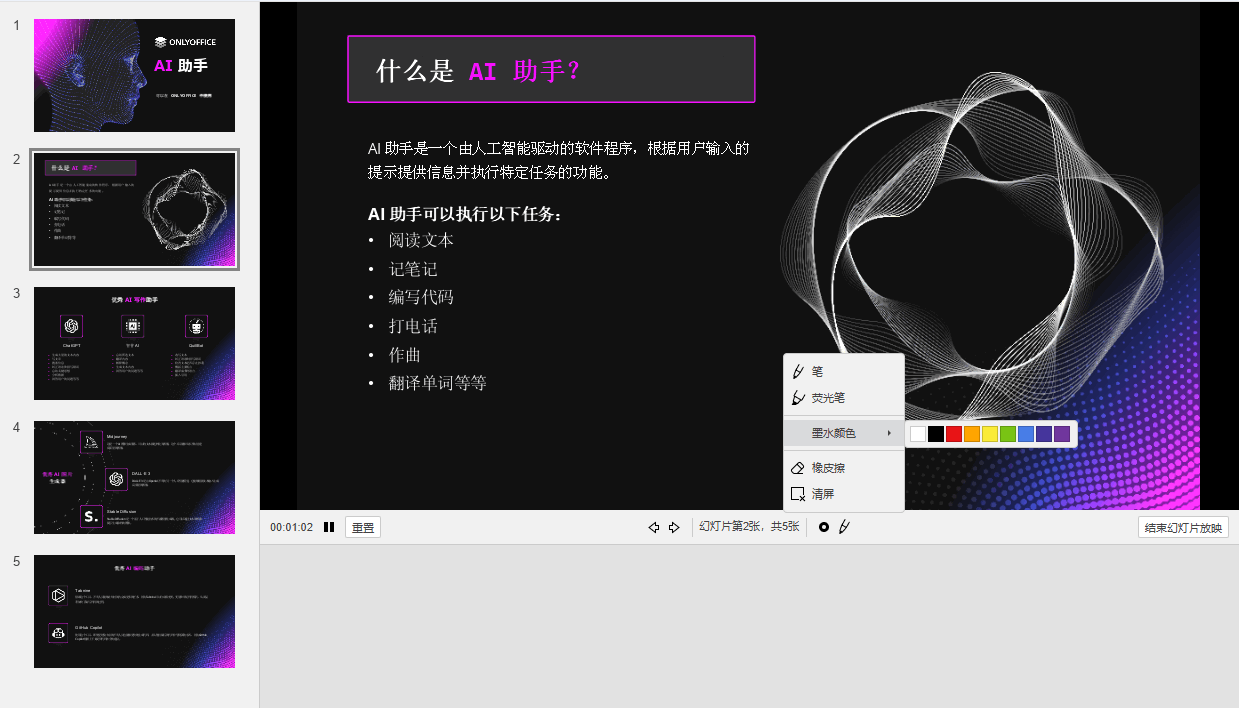Jump to slide 3 via its thumbnail
The image size is (1239, 708).
134,343
